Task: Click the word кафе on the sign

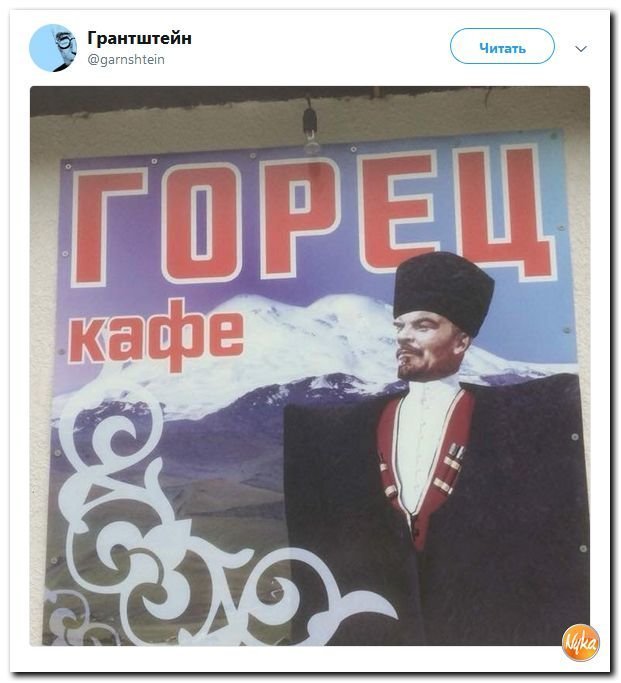Action: point(157,335)
